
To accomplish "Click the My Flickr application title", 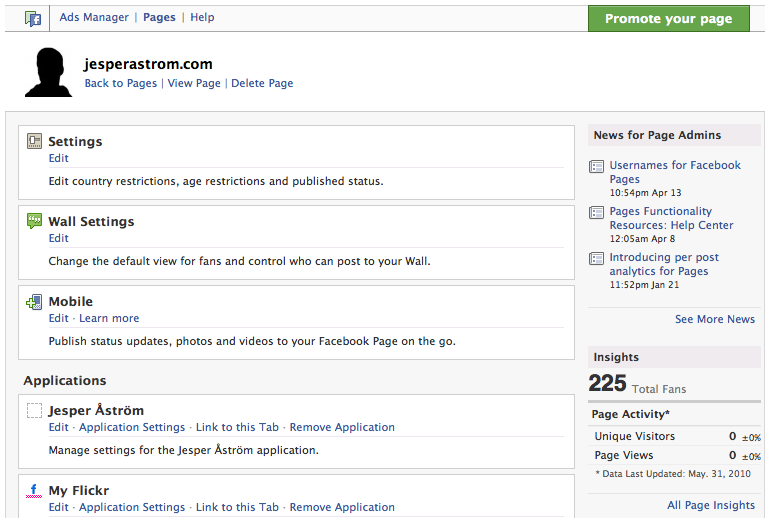I will click(79, 490).
